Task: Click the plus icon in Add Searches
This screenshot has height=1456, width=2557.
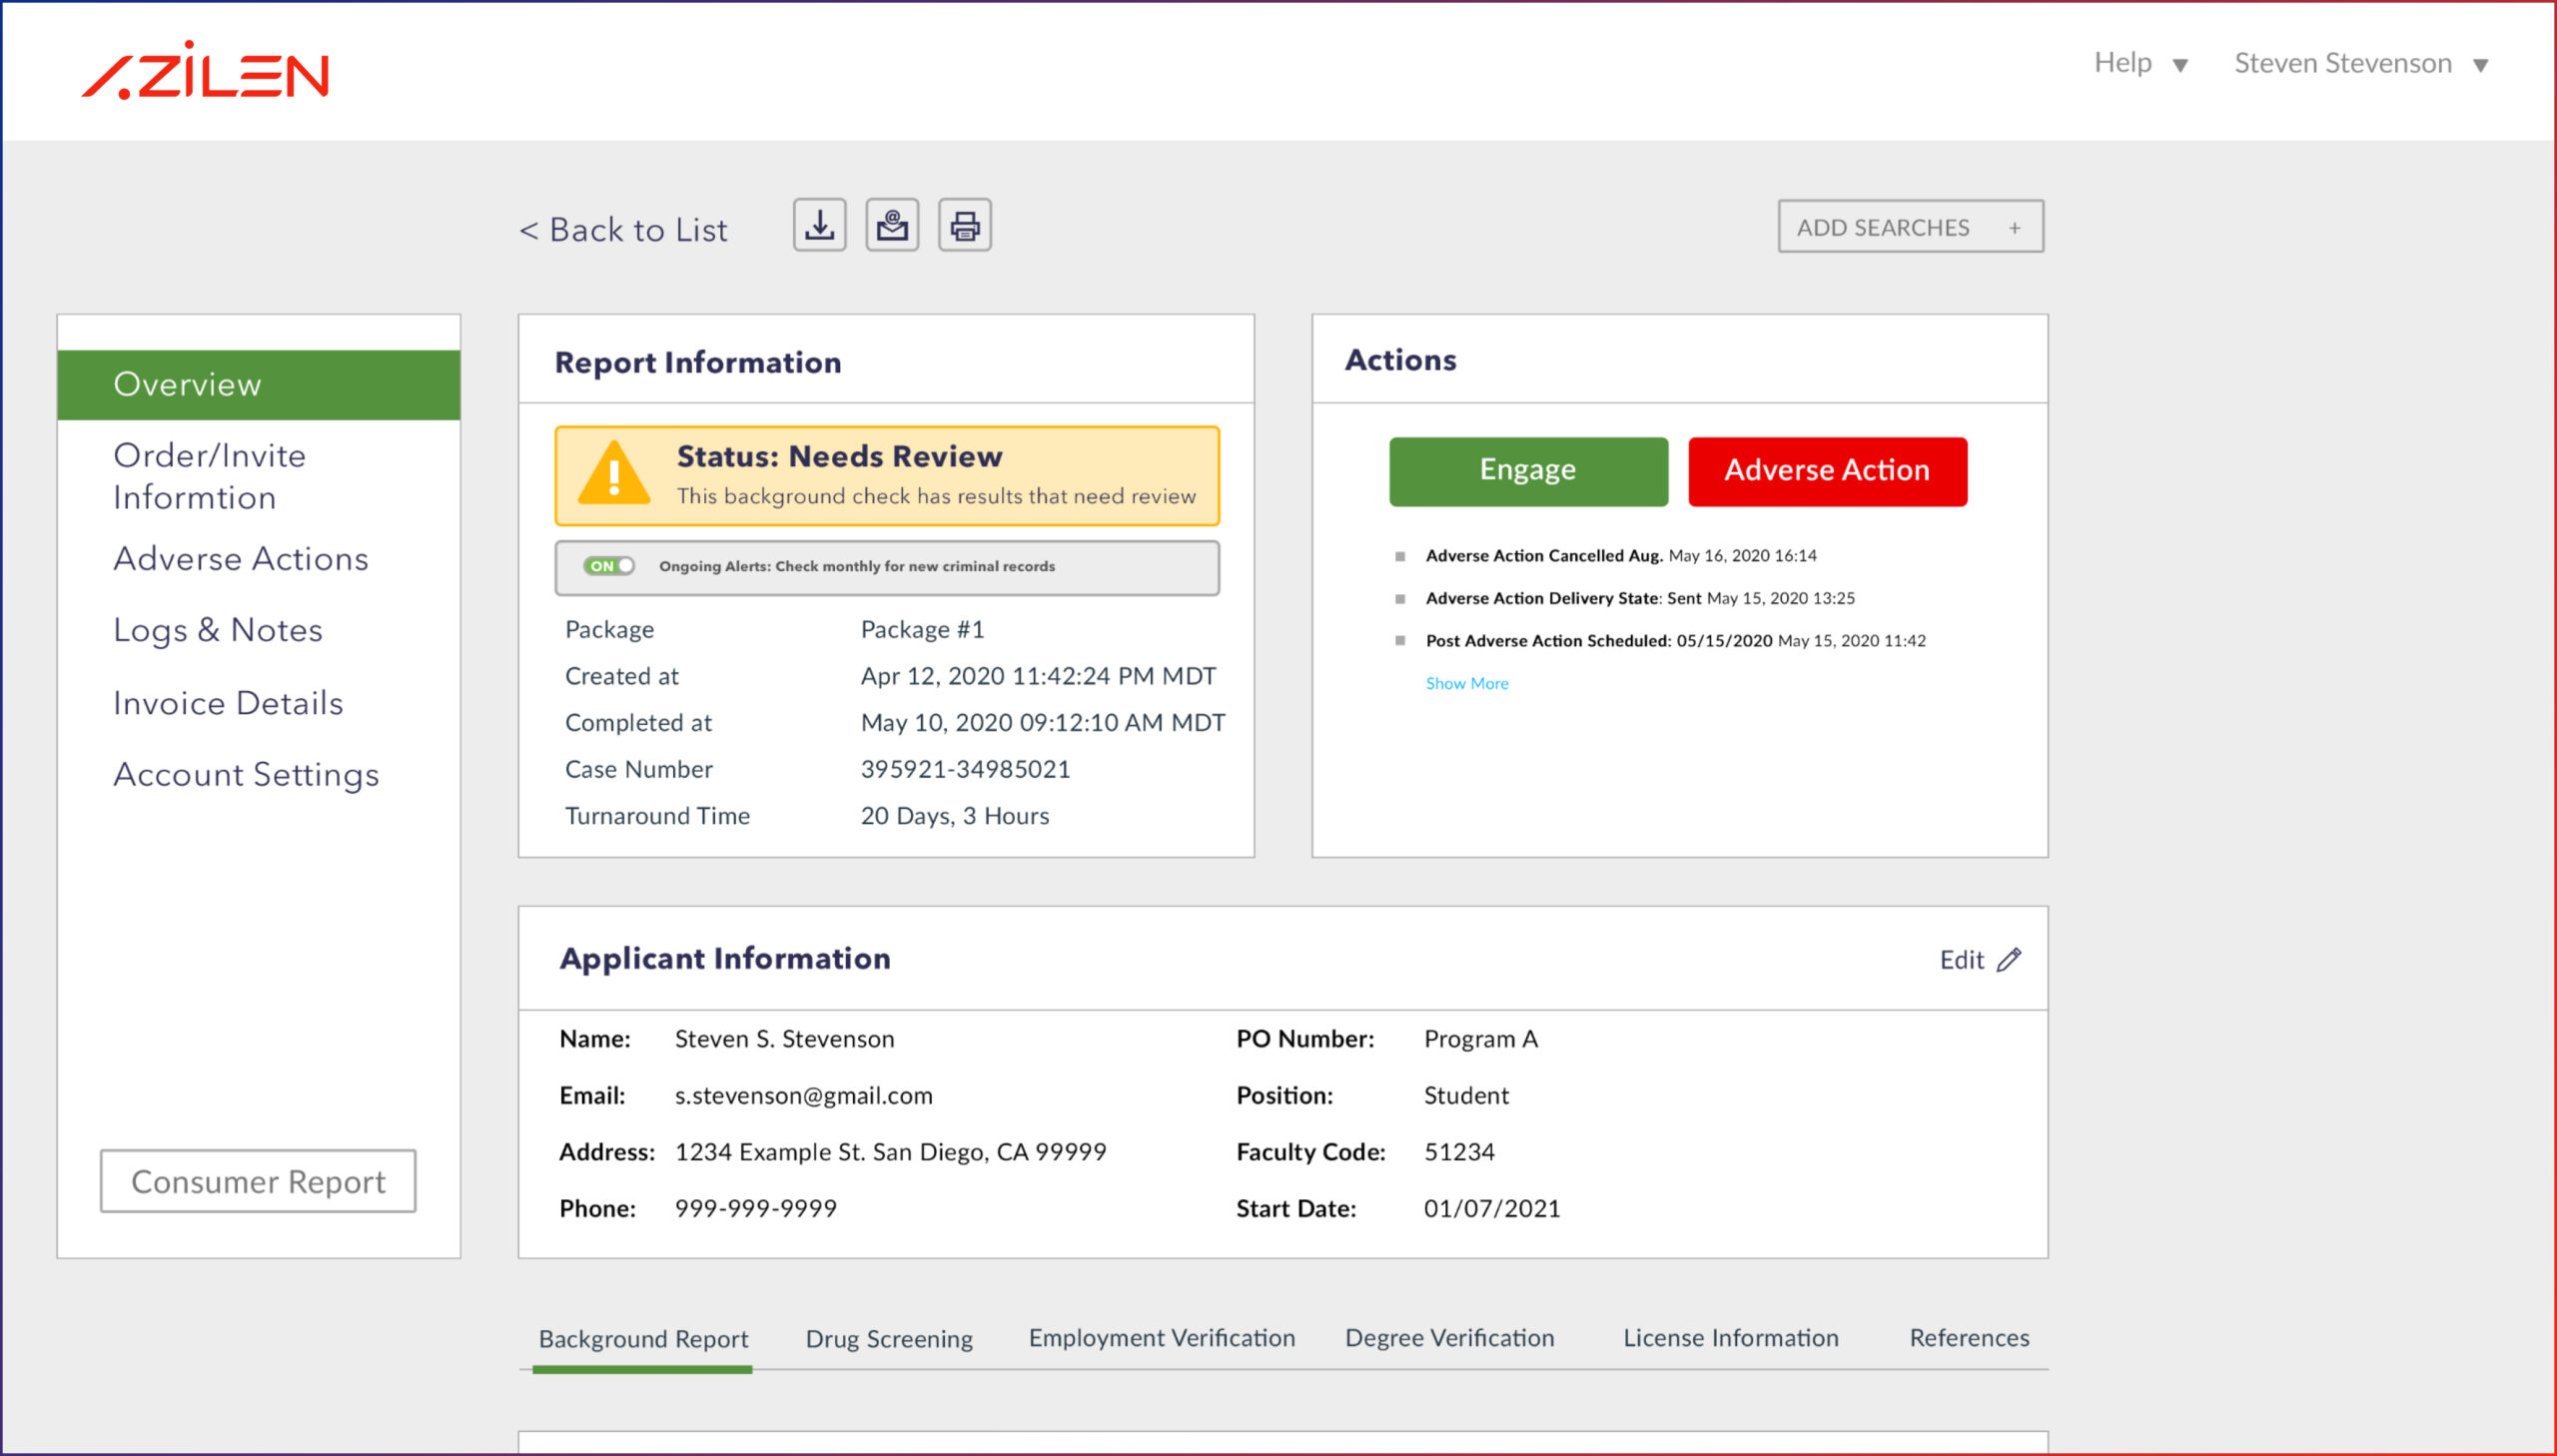Action: click(x=2015, y=228)
